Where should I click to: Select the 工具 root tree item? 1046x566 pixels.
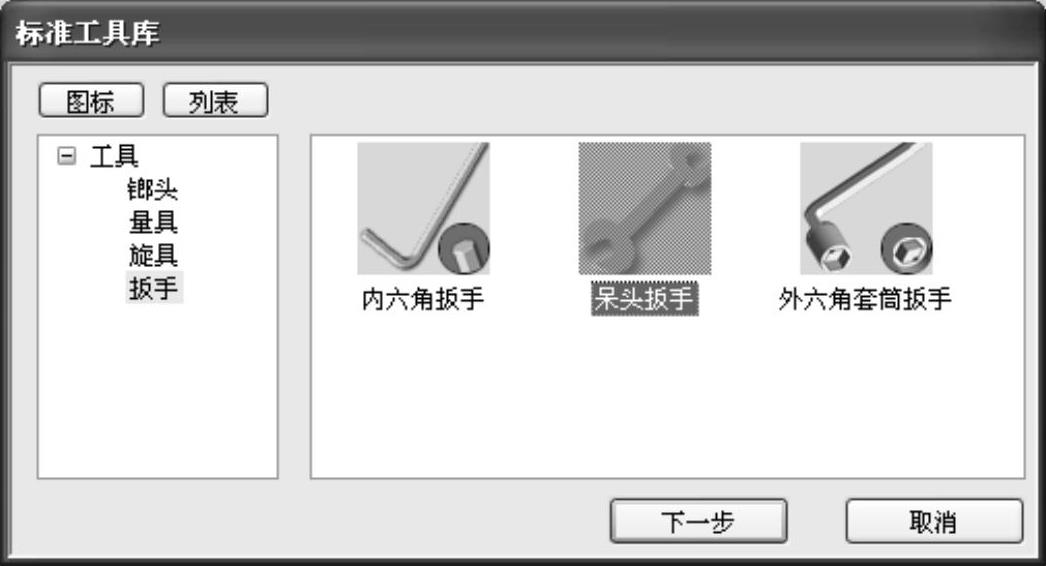pyautogui.click(x=114, y=156)
